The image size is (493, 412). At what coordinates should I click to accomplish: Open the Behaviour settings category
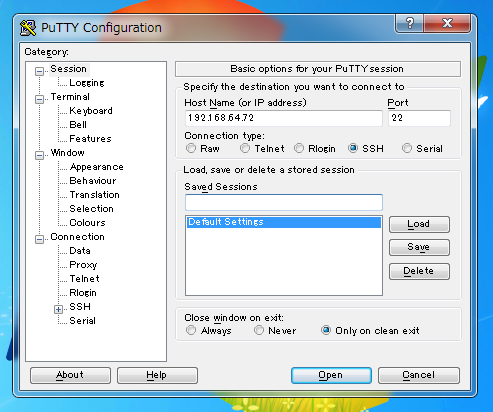coord(93,181)
